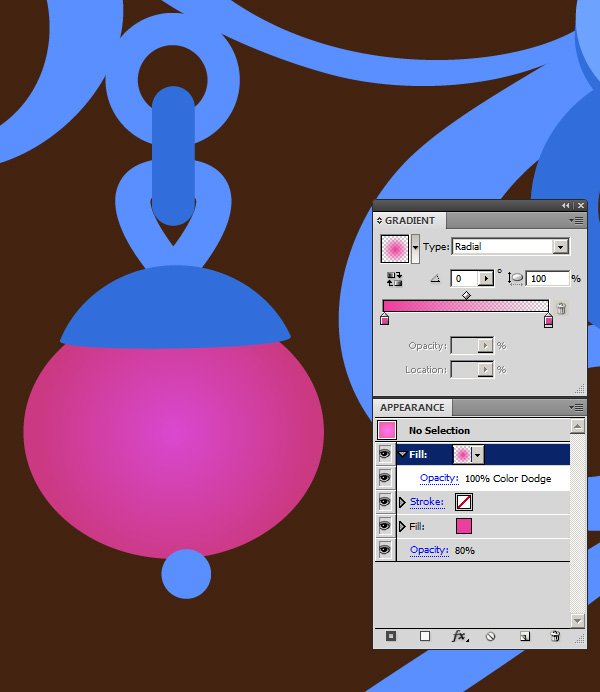Open the Add New Effect fx menu
600x692 pixels.
459,636
